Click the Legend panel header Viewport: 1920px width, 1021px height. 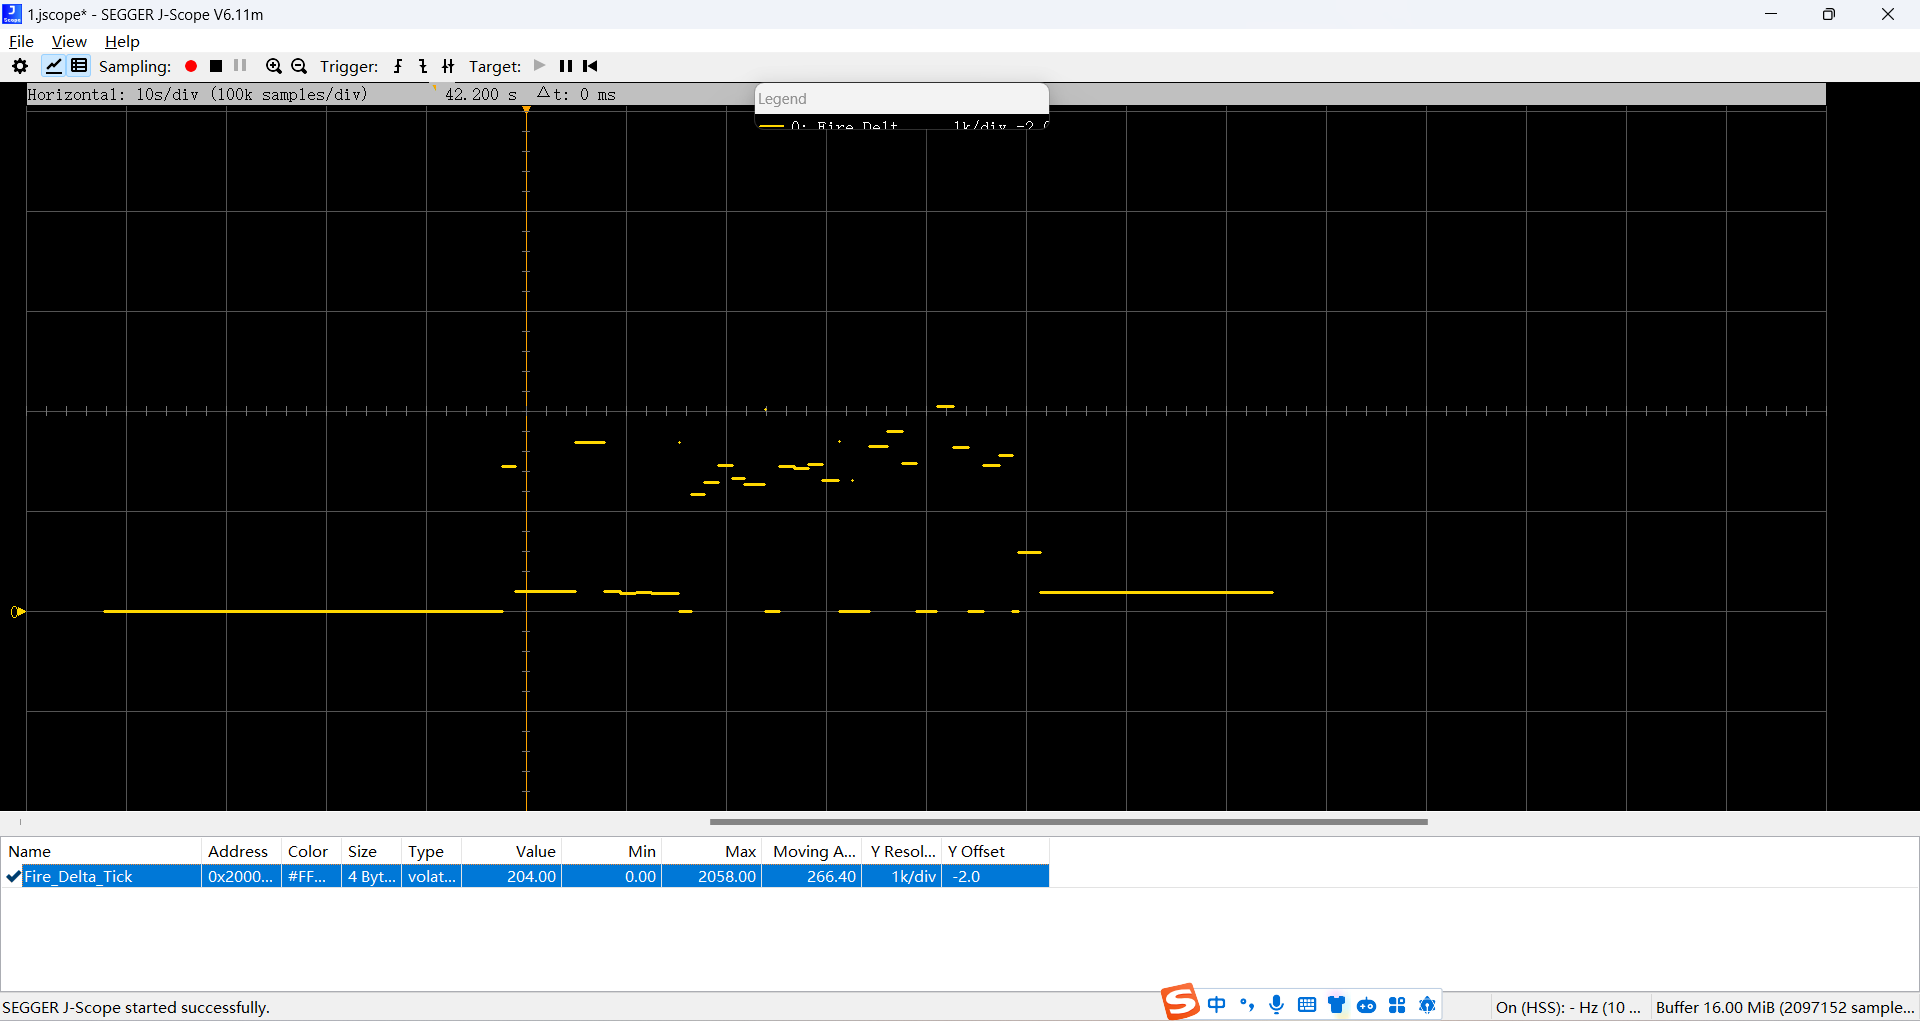(x=901, y=98)
